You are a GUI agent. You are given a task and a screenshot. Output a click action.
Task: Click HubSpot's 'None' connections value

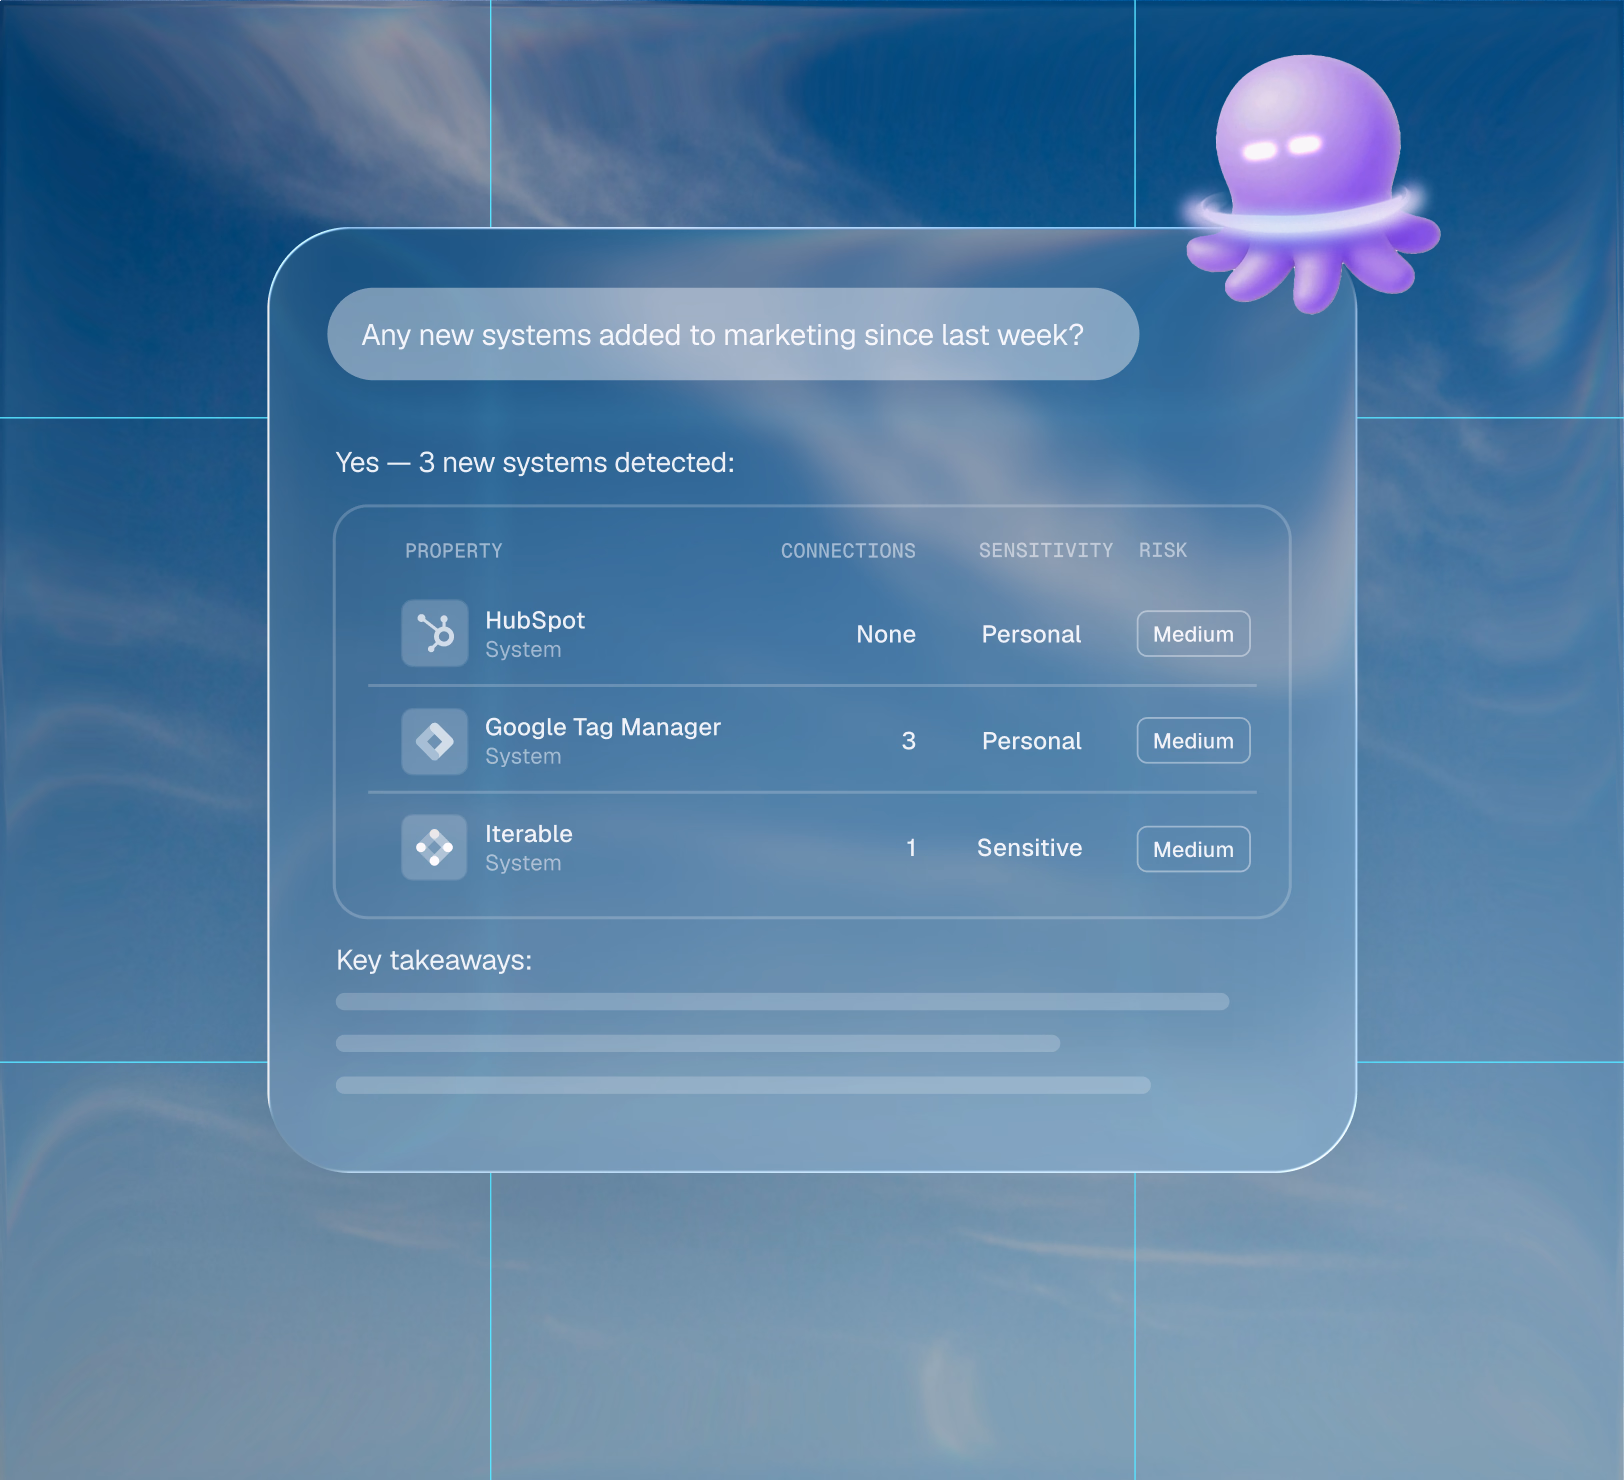click(x=886, y=634)
